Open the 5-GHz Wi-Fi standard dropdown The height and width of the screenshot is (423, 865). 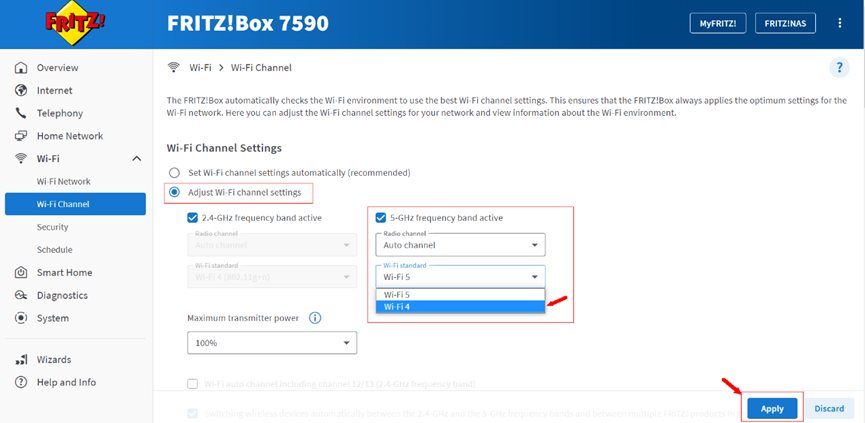pyautogui.click(x=461, y=276)
